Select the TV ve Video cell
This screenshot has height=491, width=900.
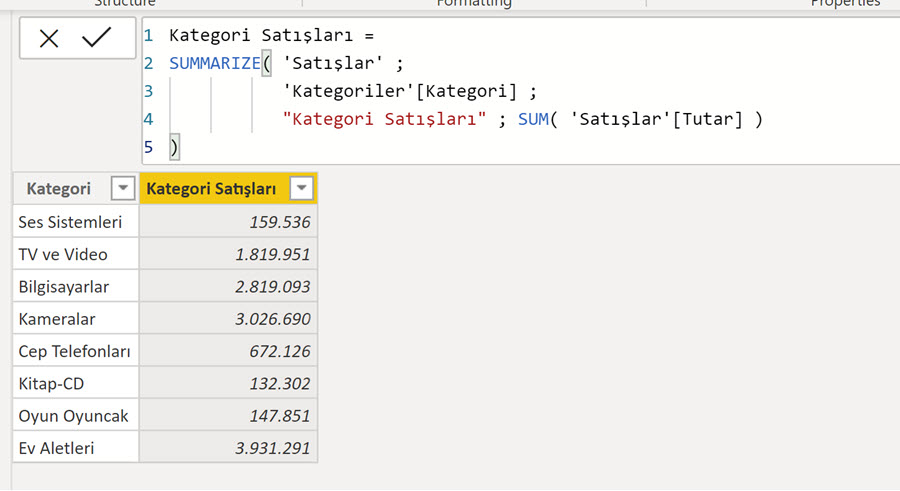tap(76, 254)
